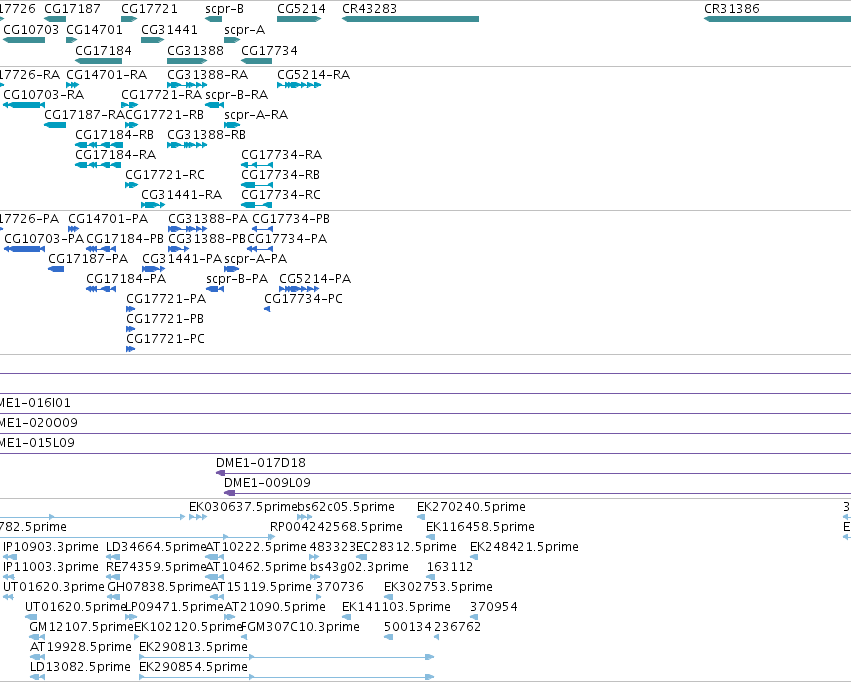
Task: Select protein CG17721-PA
Action: click(x=131, y=309)
